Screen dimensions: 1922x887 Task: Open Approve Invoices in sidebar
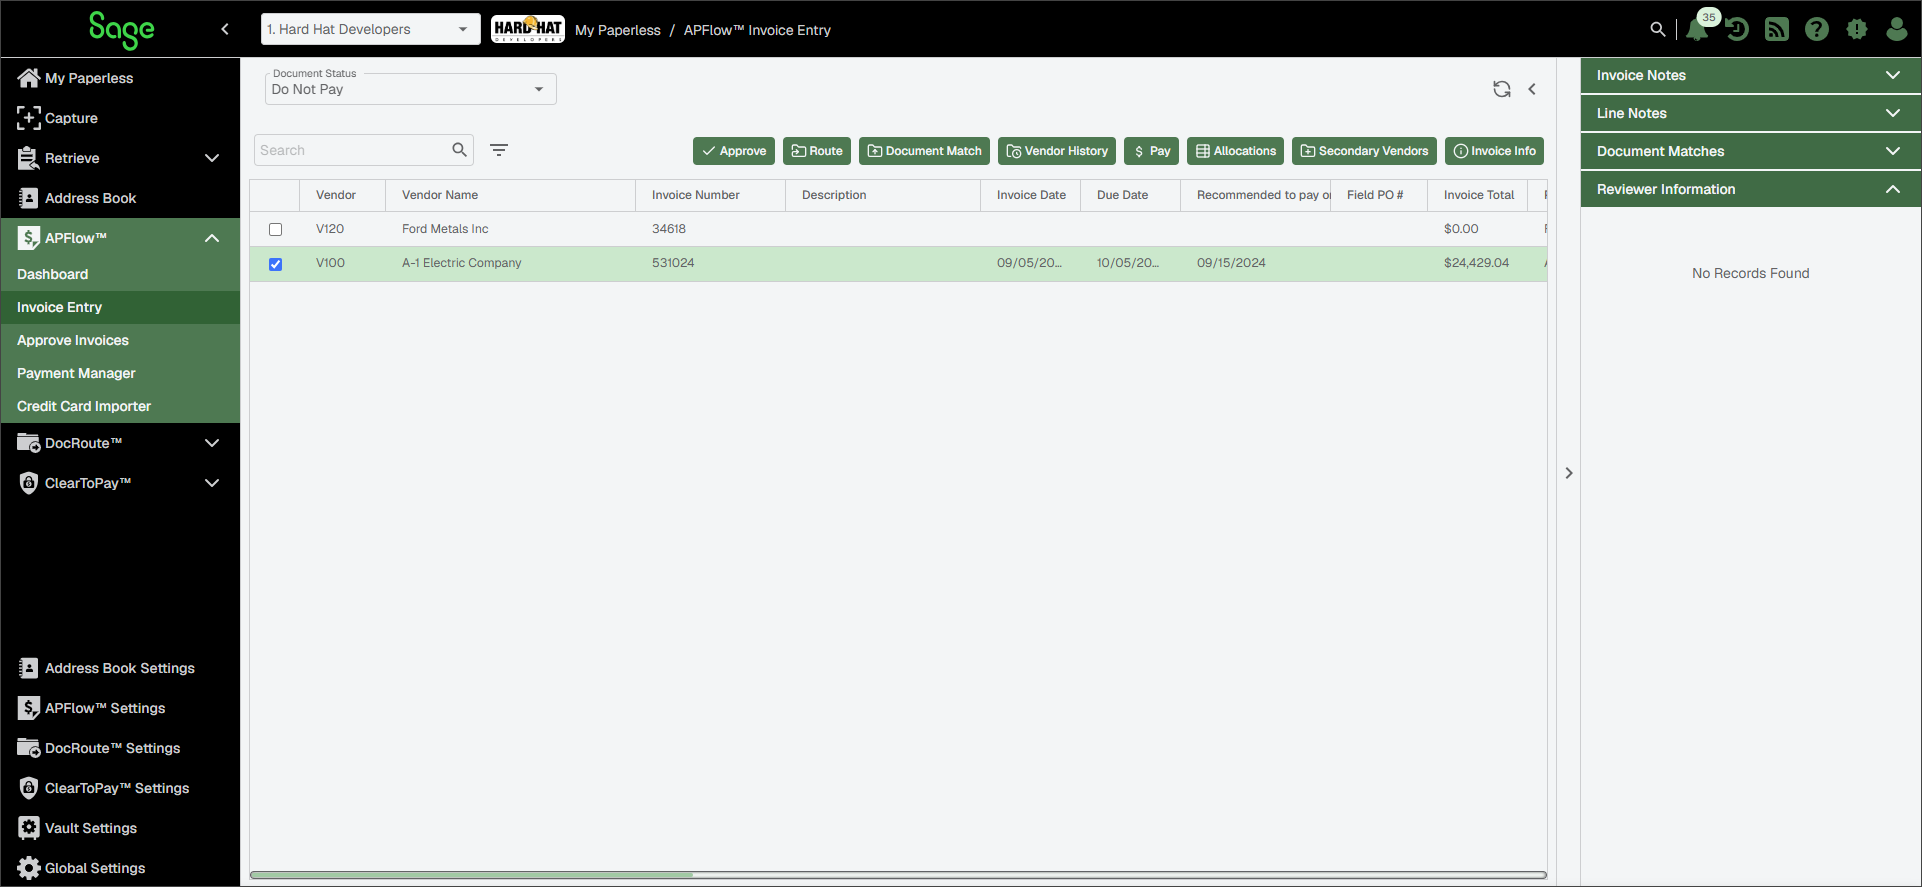(120, 340)
